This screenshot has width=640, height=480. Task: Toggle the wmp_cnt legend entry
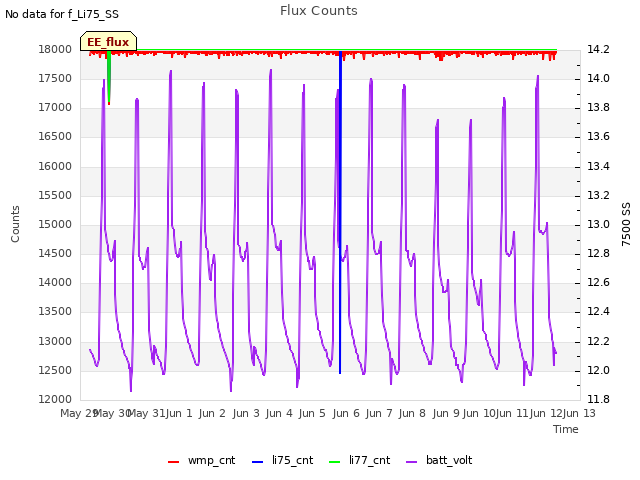tap(202, 460)
